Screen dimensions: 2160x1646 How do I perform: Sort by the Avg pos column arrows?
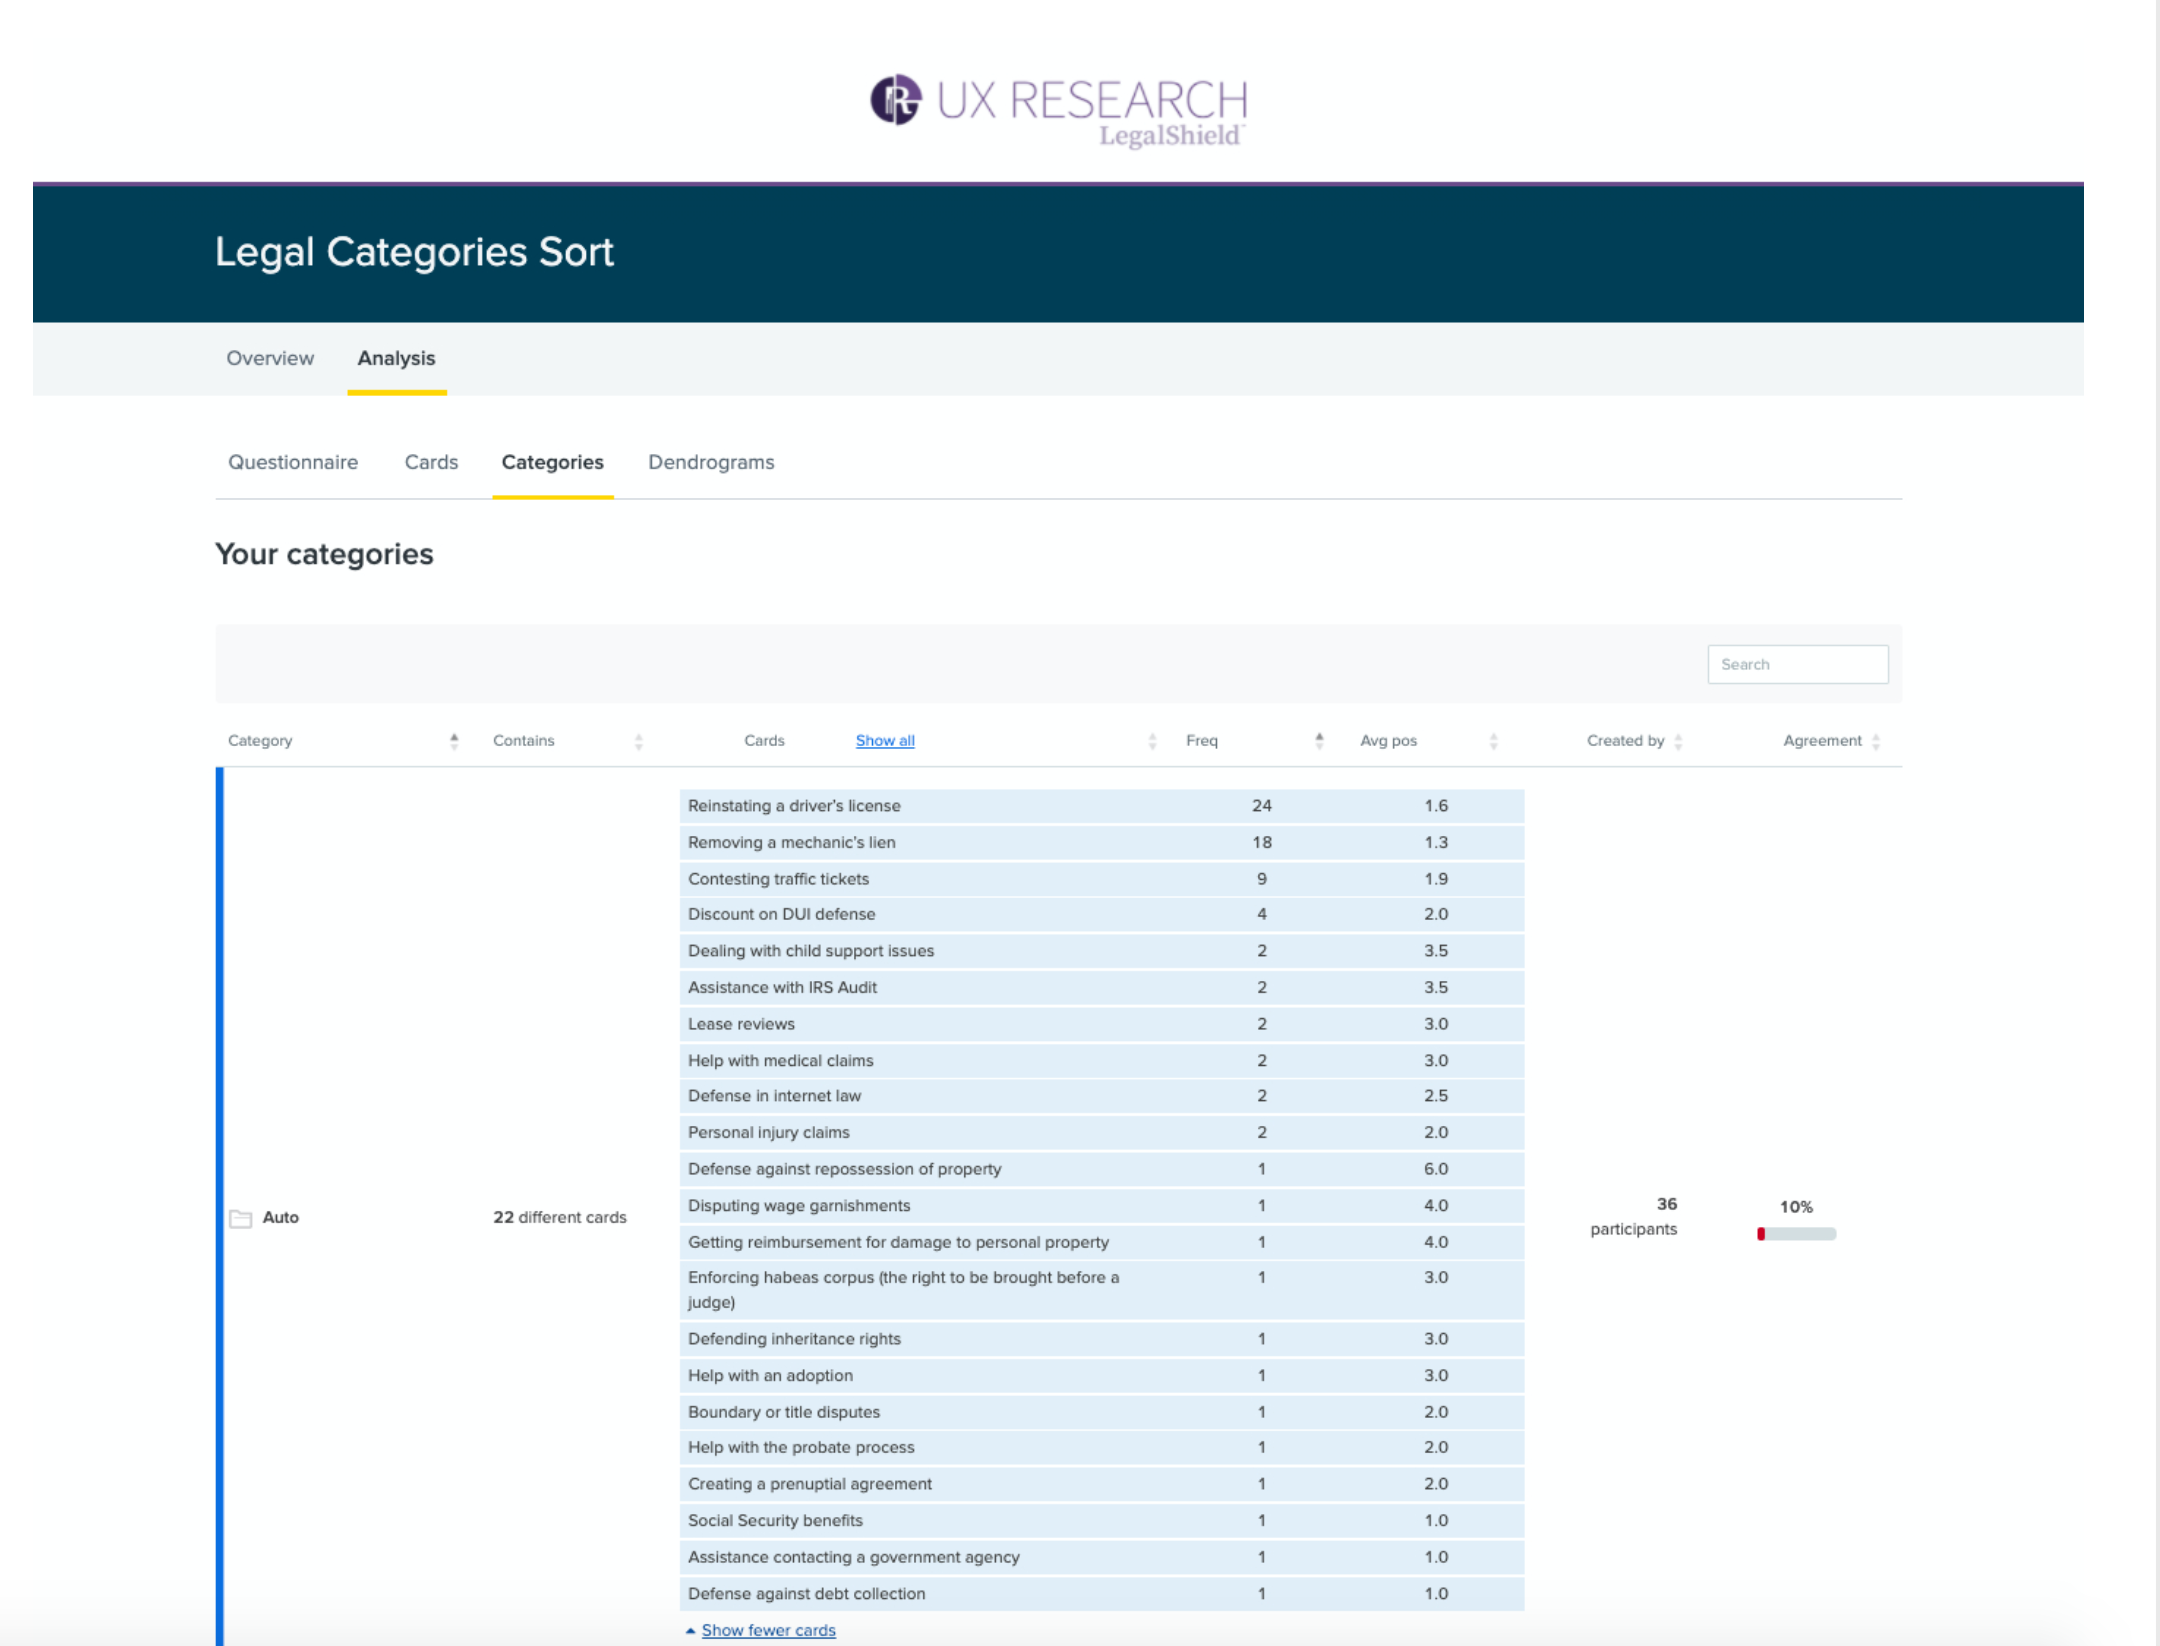click(x=1493, y=741)
